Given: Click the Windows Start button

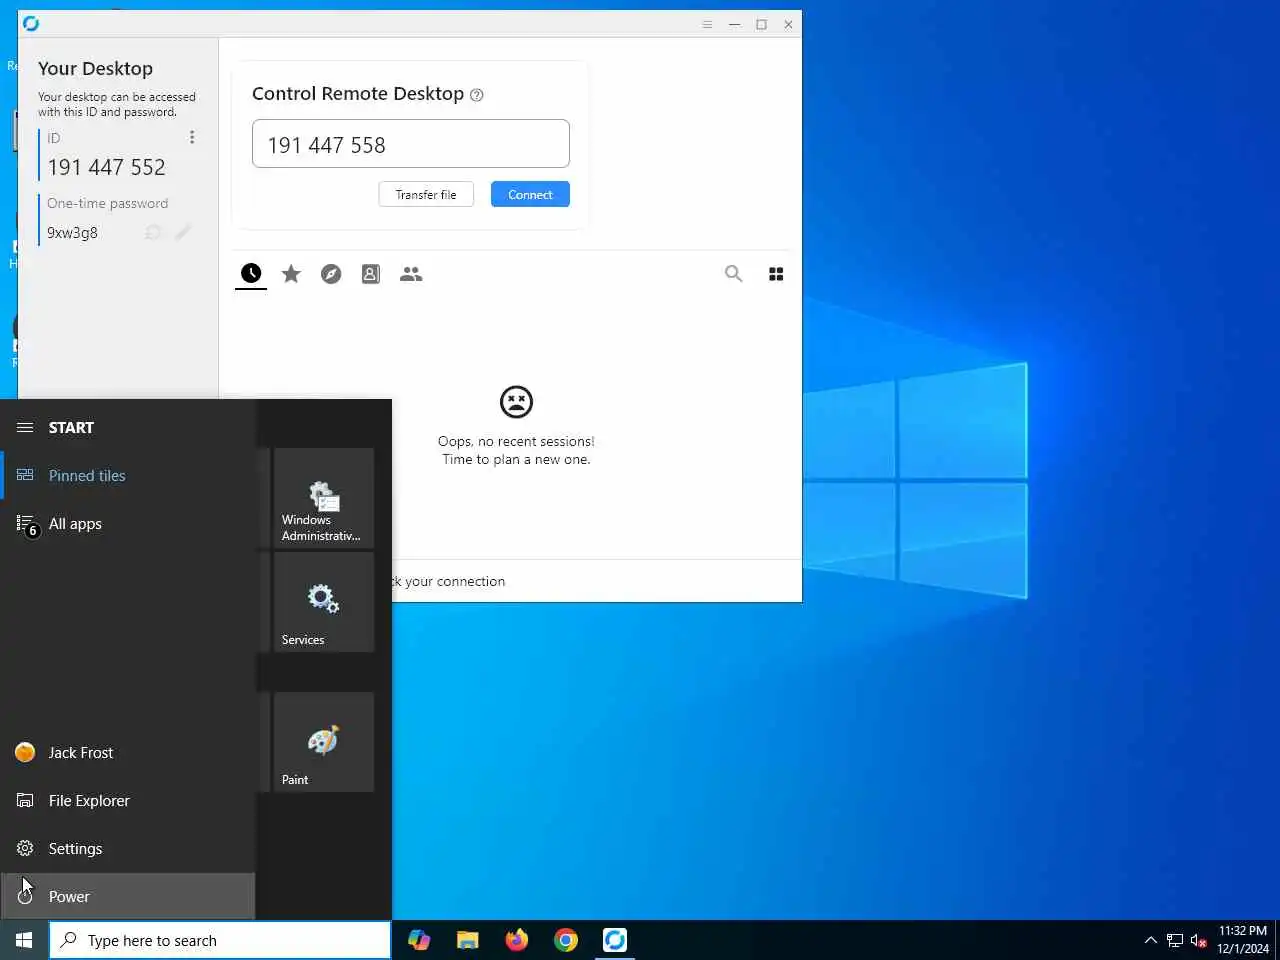Looking at the screenshot, I should [x=24, y=940].
